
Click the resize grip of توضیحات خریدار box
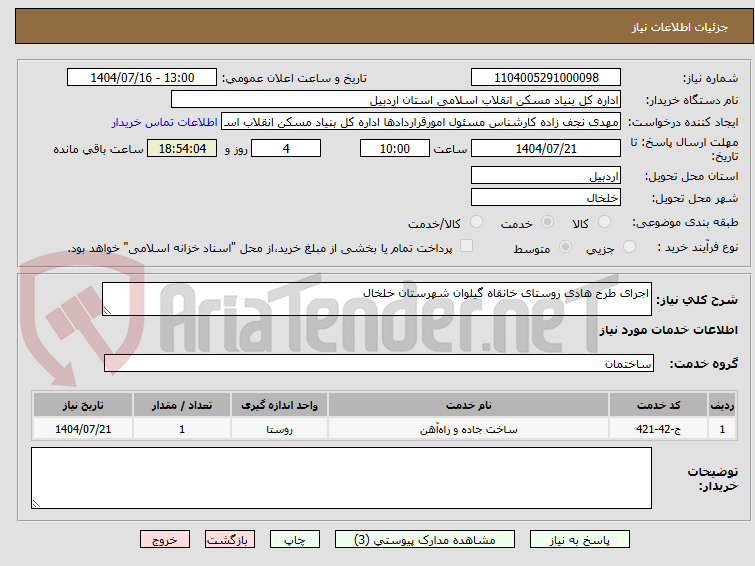pyautogui.click(x=36, y=504)
